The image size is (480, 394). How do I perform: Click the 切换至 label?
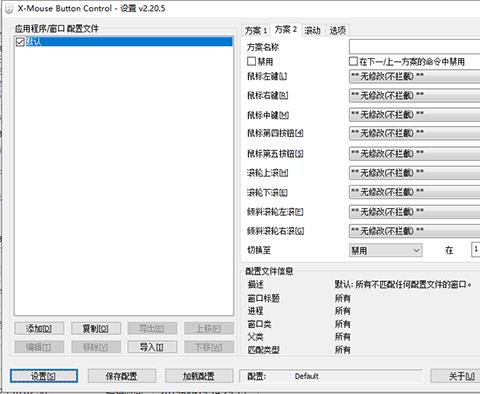259,250
